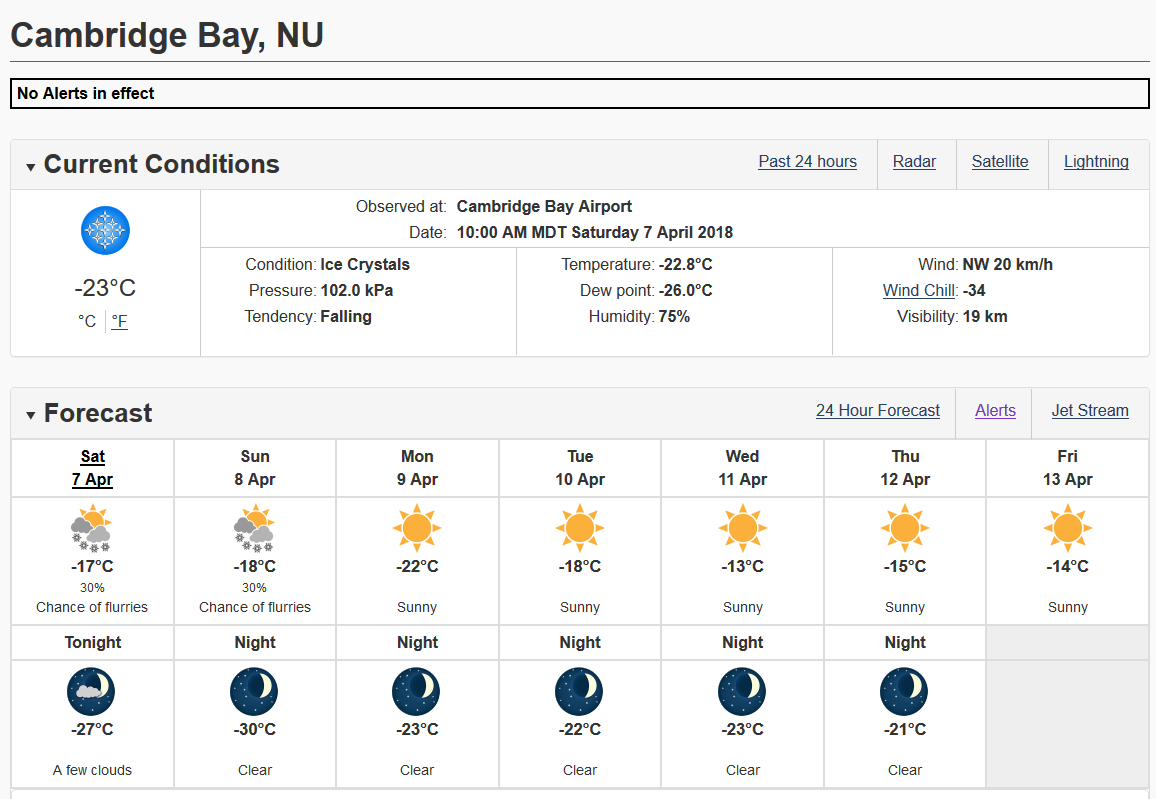
Task: Open the 24 Hour Forecast link
Action: 877,411
